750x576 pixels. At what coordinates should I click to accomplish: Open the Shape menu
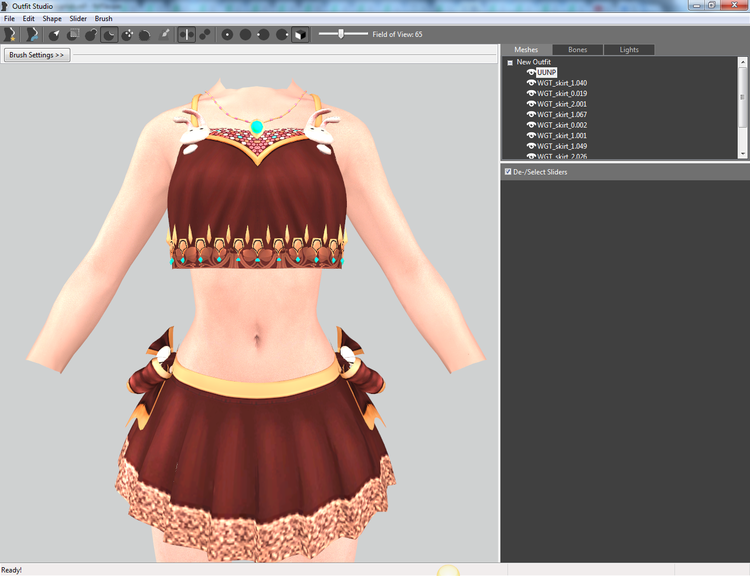pos(52,19)
